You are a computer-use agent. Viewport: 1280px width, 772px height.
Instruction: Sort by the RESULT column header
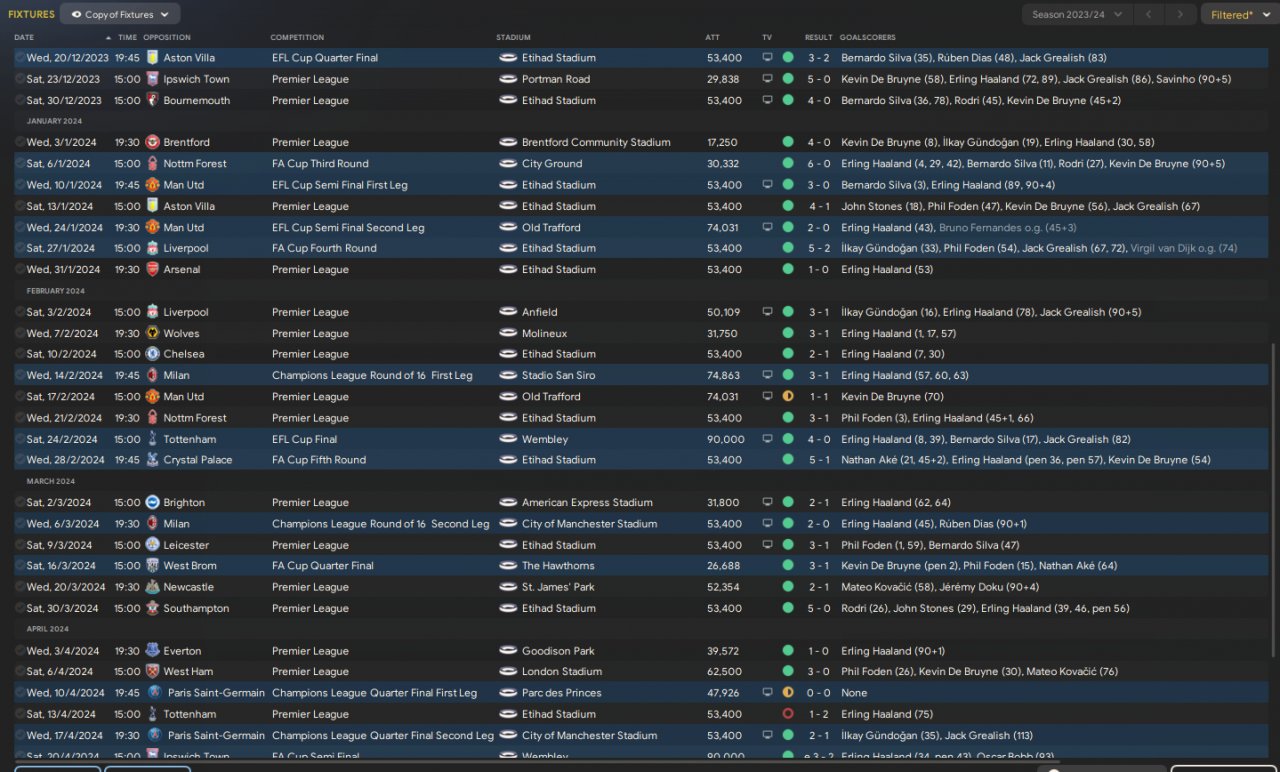click(819, 37)
